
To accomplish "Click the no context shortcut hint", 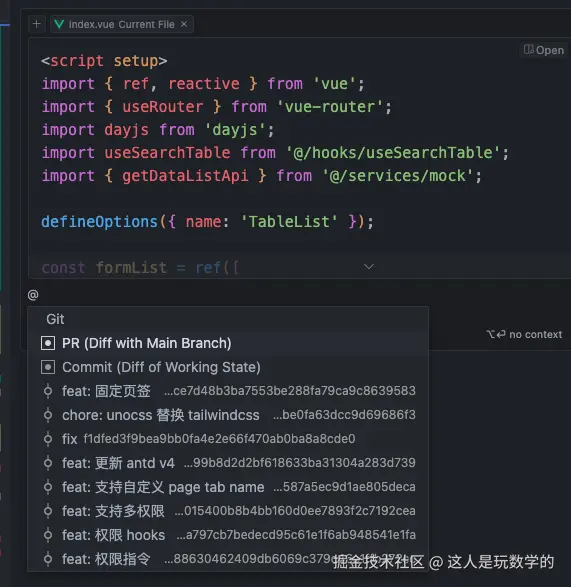I will point(524,334).
